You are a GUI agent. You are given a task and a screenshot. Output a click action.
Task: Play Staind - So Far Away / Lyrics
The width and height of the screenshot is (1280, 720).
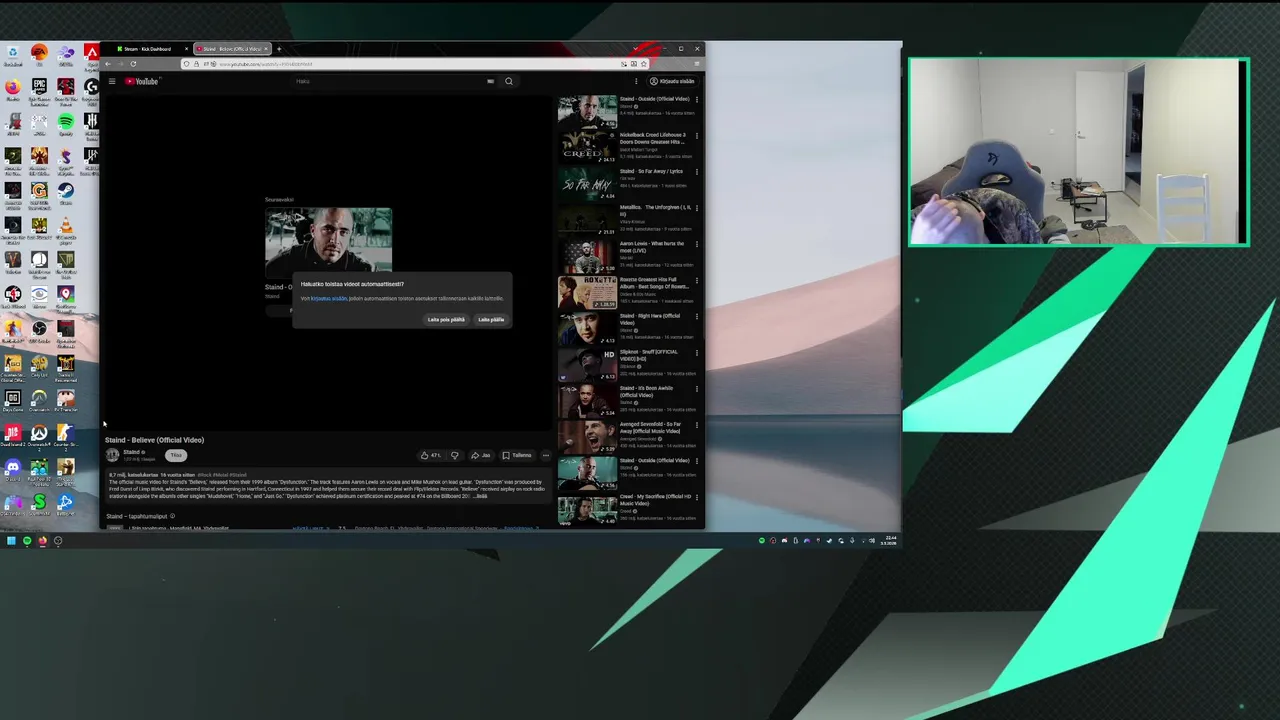(587, 183)
